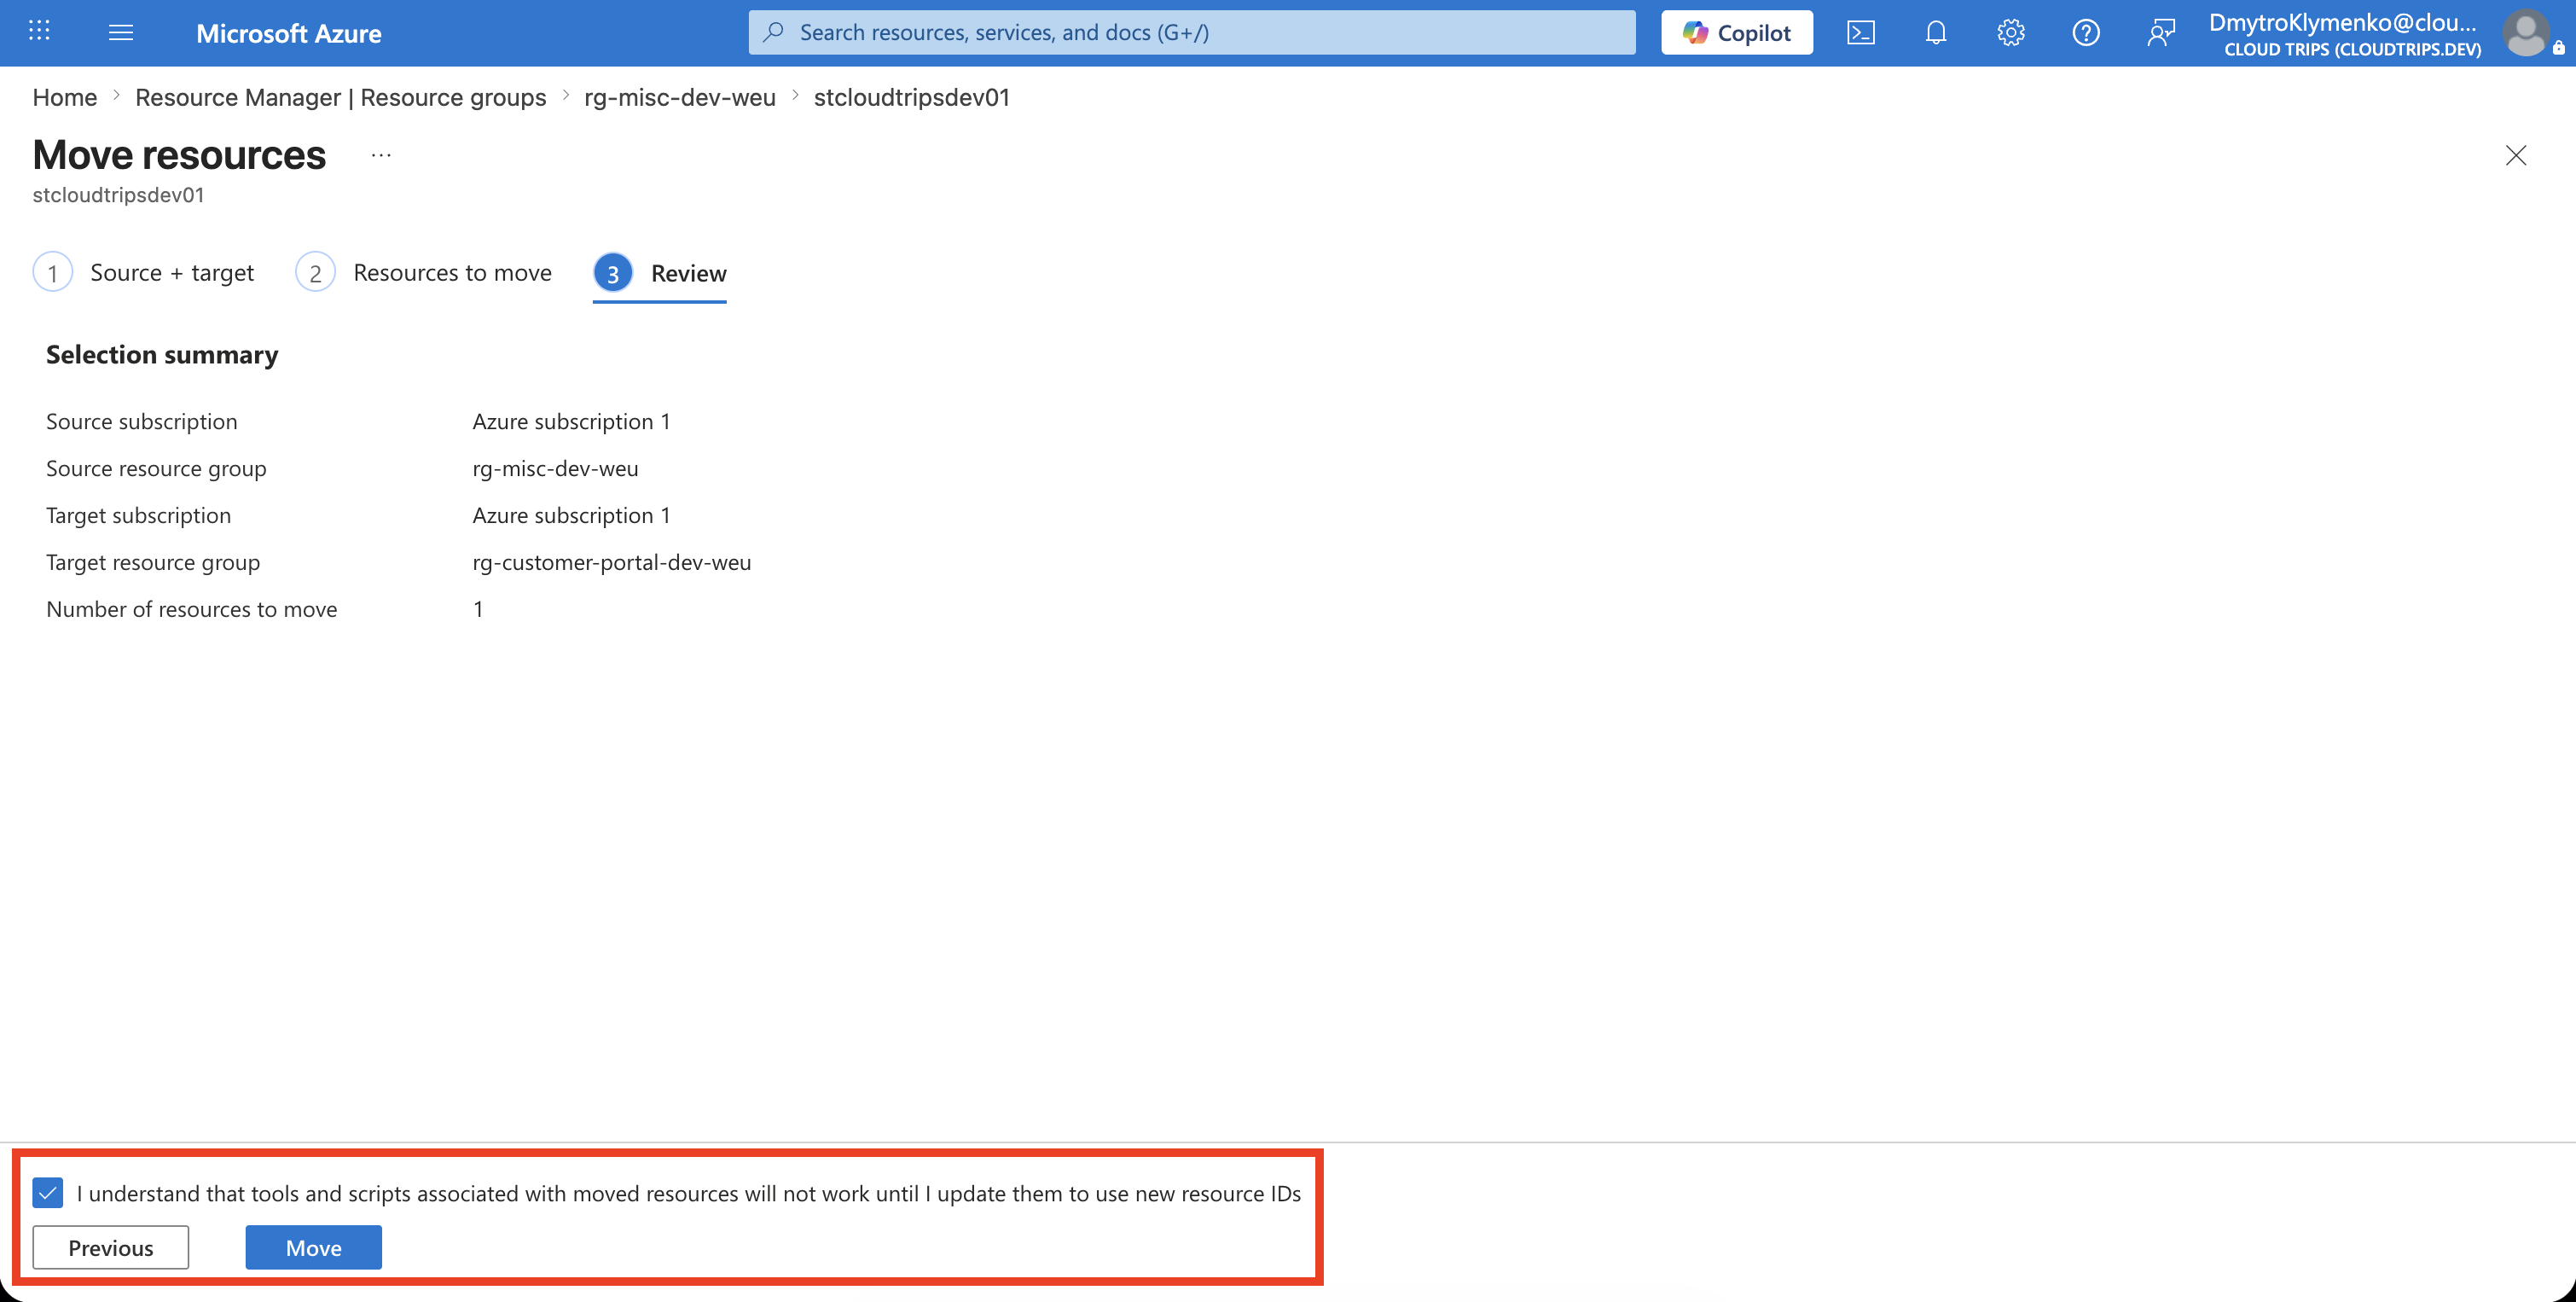
Task: Click the Number of resources to move label
Action: (x=192, y=609)
